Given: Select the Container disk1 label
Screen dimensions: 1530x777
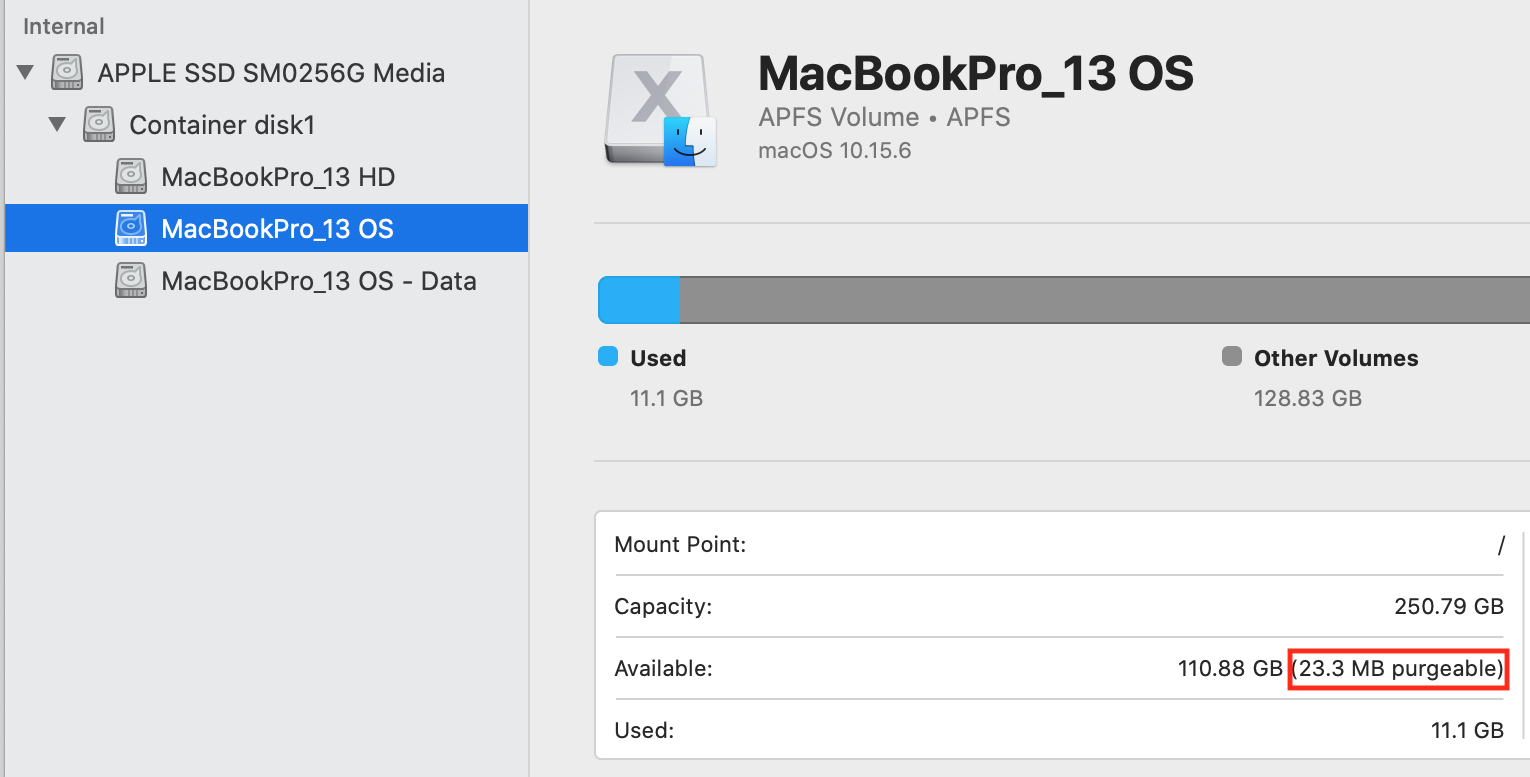Looking at the screenshot, I should tap(222, 125).
